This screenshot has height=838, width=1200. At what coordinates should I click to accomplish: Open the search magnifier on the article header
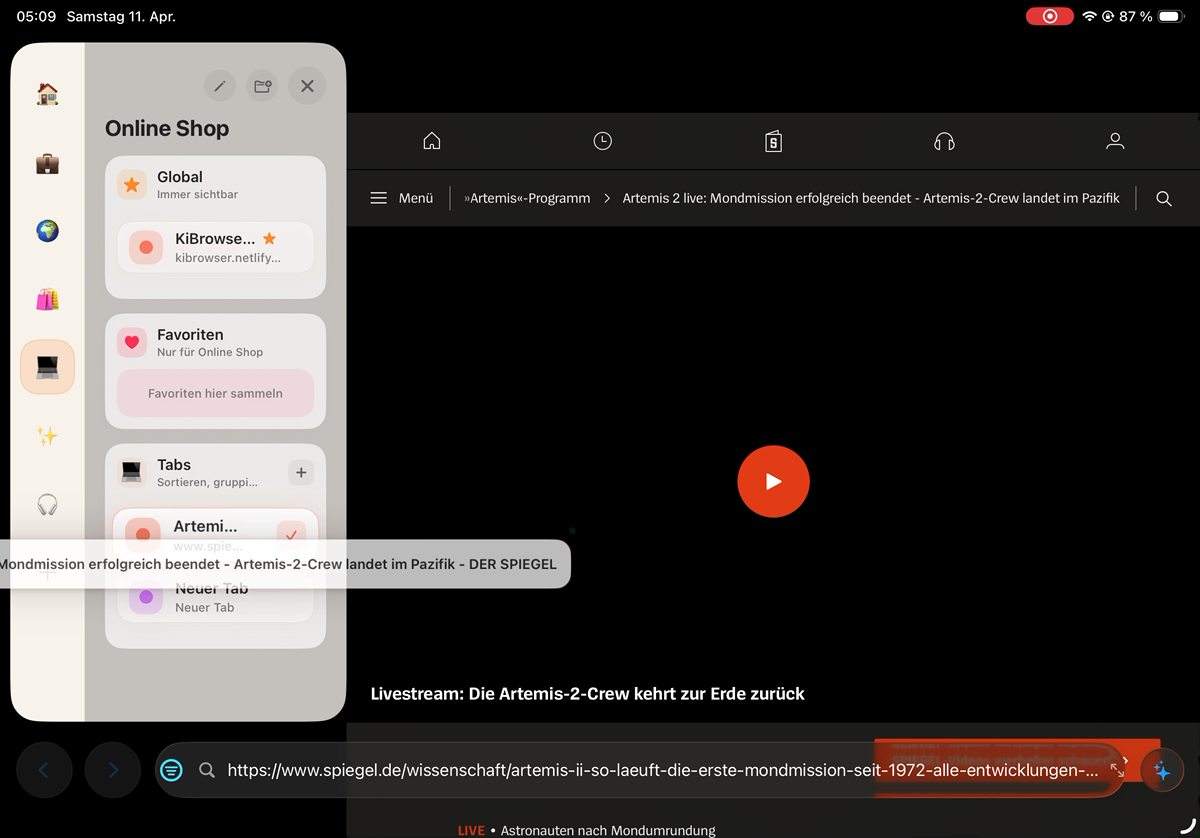1163,198
